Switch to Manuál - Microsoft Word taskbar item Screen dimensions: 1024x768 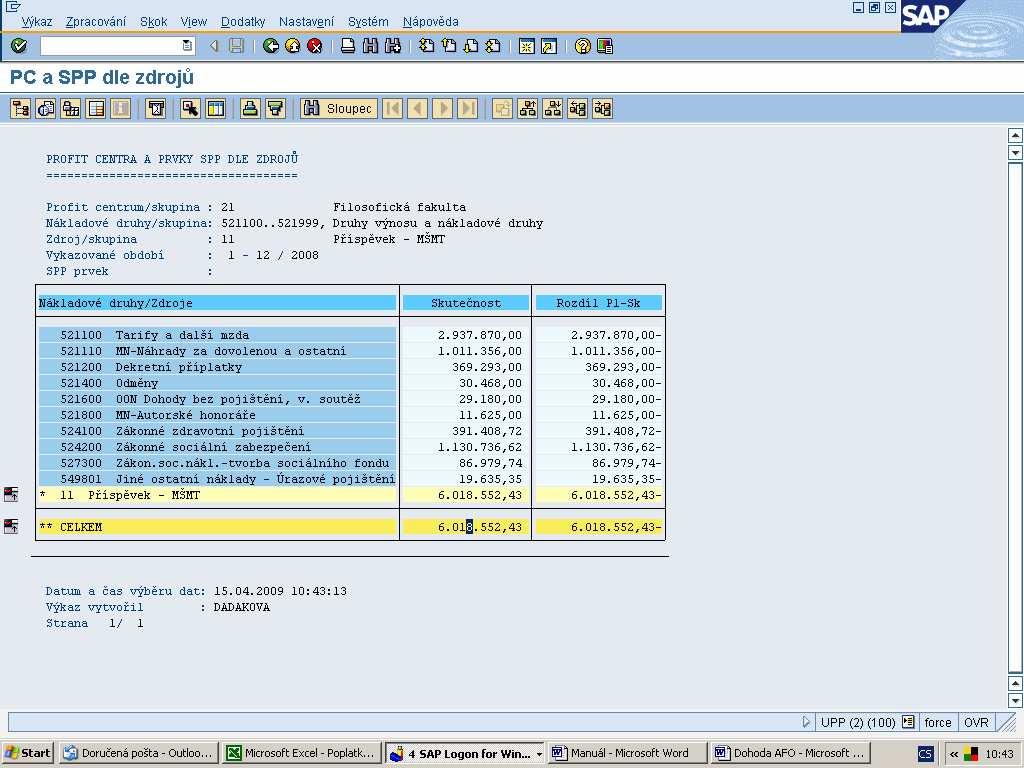click(627, 753)
